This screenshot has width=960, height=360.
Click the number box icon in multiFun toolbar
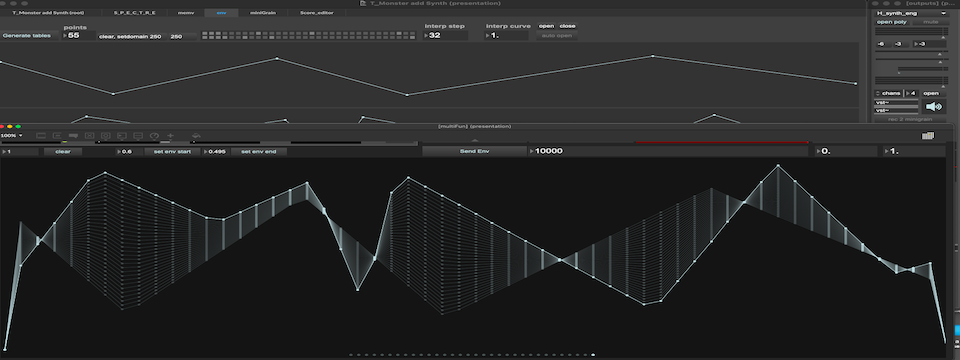click(121, 136)
